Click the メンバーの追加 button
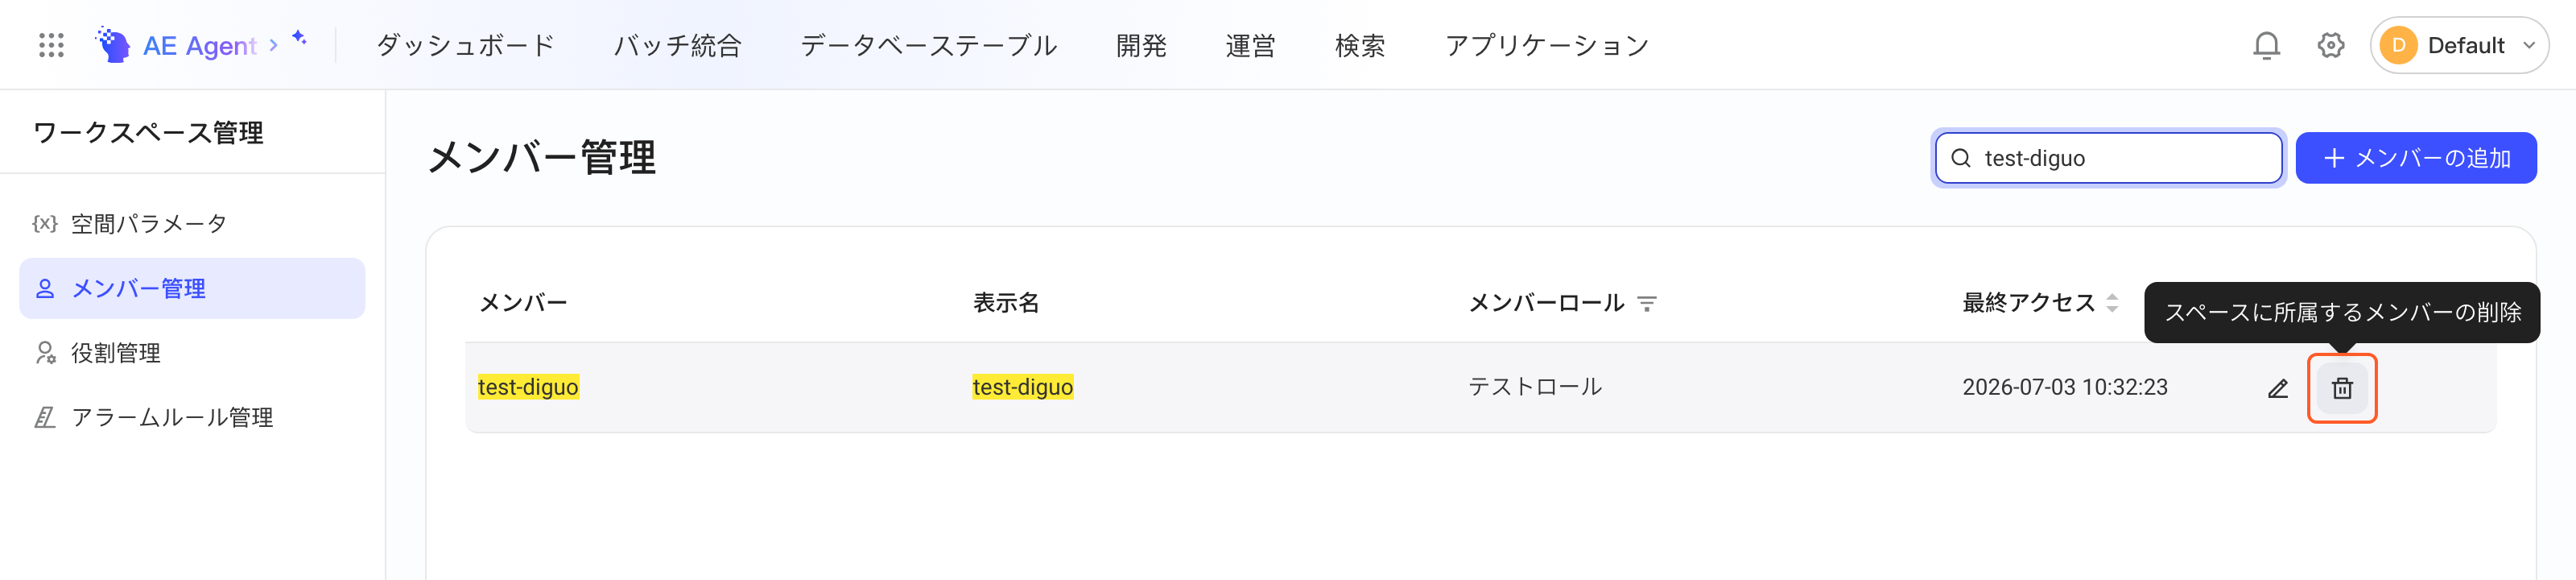Screen dimensions: 2576x580 pyautogui.click(x=2415, y=158)
